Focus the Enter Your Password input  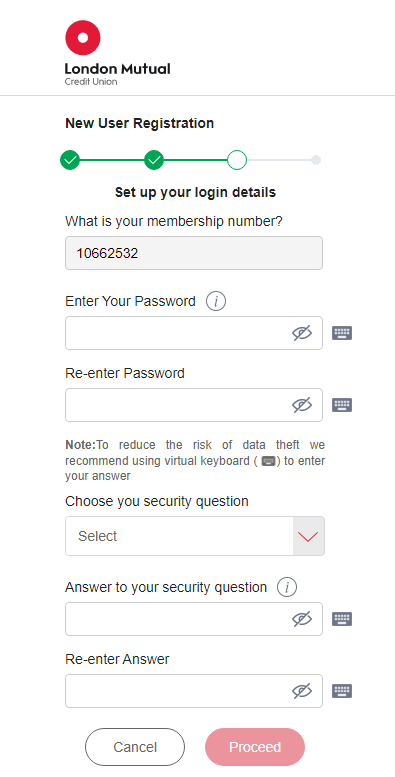pos(194,333)
